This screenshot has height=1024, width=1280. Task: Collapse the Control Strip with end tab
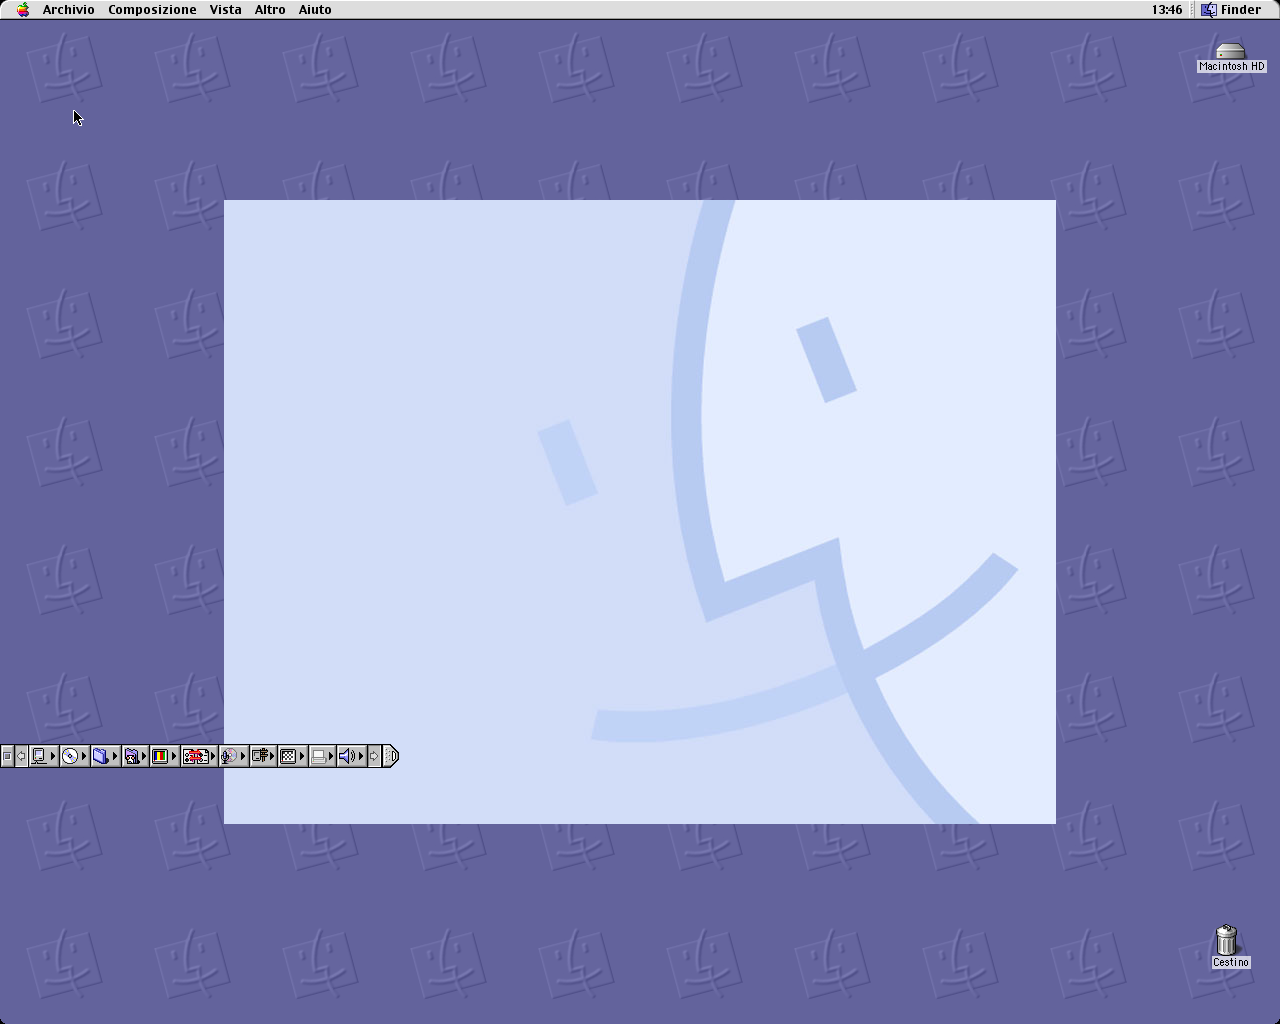pos(391,756)
